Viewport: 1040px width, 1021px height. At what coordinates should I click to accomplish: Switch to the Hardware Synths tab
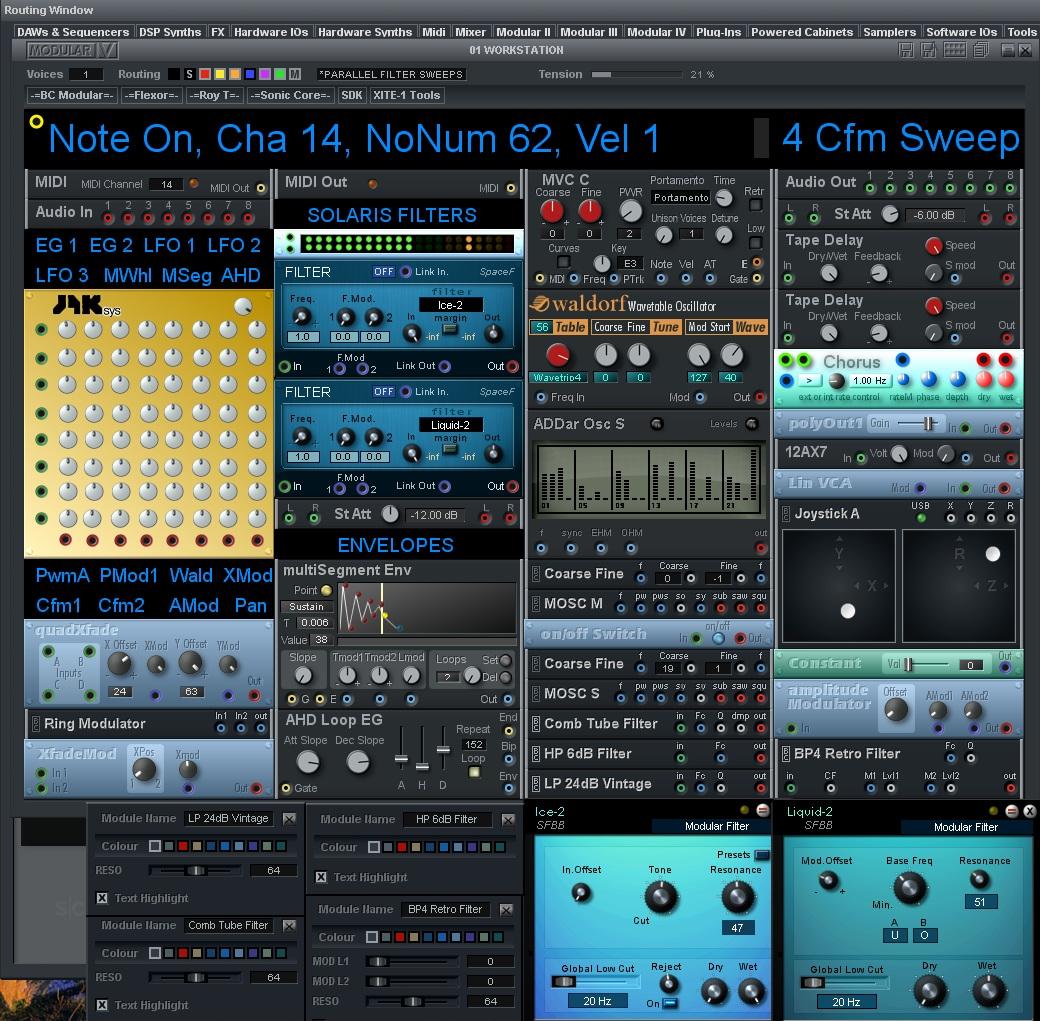pyautogui.click(x=365, y=32)
